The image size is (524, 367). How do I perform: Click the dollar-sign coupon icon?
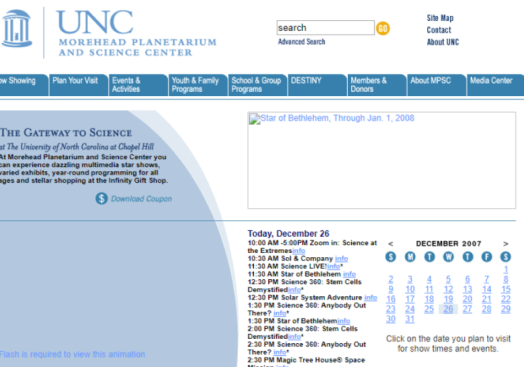(101, 199)
